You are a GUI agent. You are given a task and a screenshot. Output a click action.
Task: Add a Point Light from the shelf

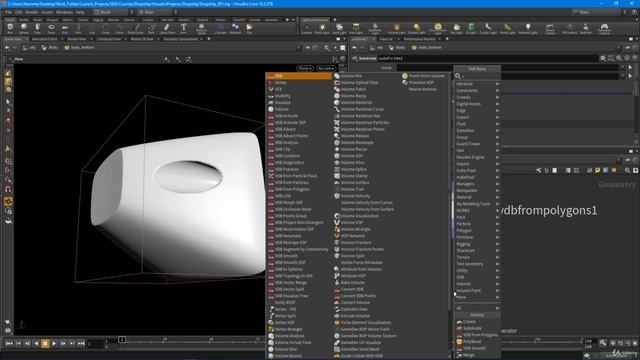(x=322, y=29)
